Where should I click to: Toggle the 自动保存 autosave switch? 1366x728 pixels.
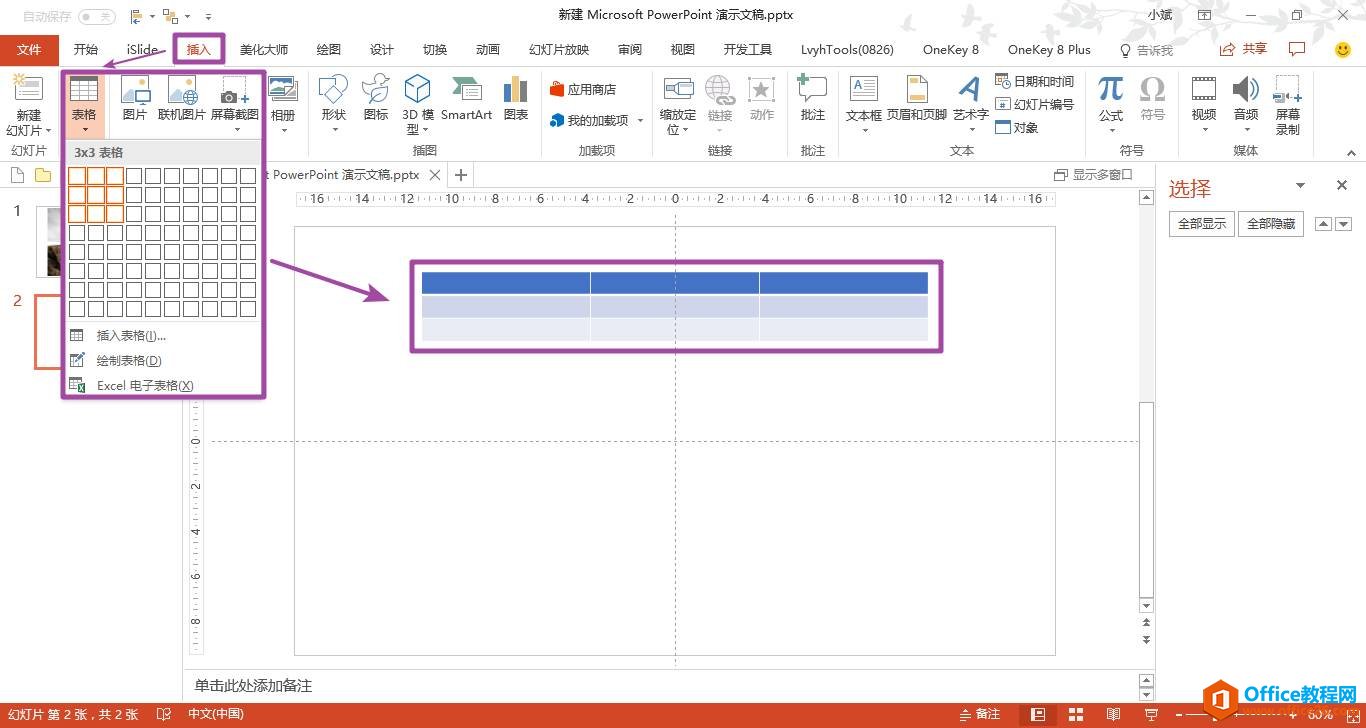pos(96,16)
